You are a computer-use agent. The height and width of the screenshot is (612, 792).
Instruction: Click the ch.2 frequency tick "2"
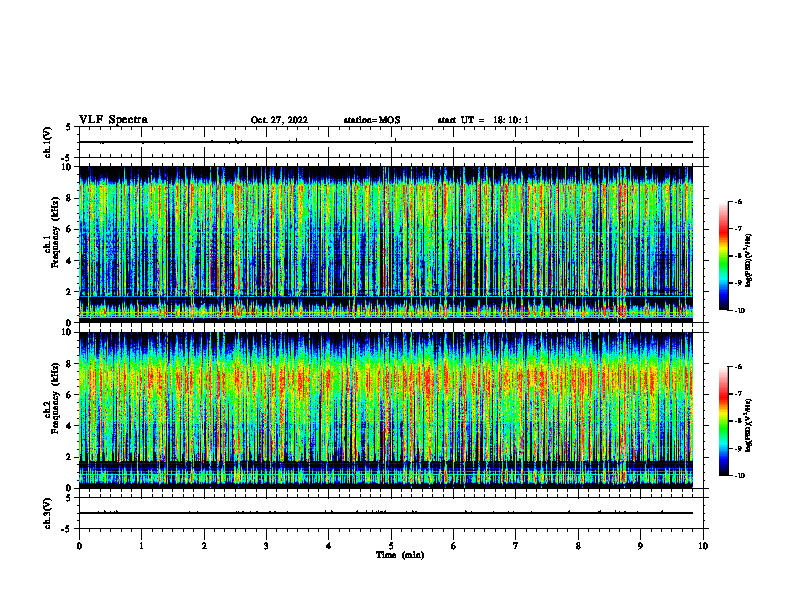71,457
